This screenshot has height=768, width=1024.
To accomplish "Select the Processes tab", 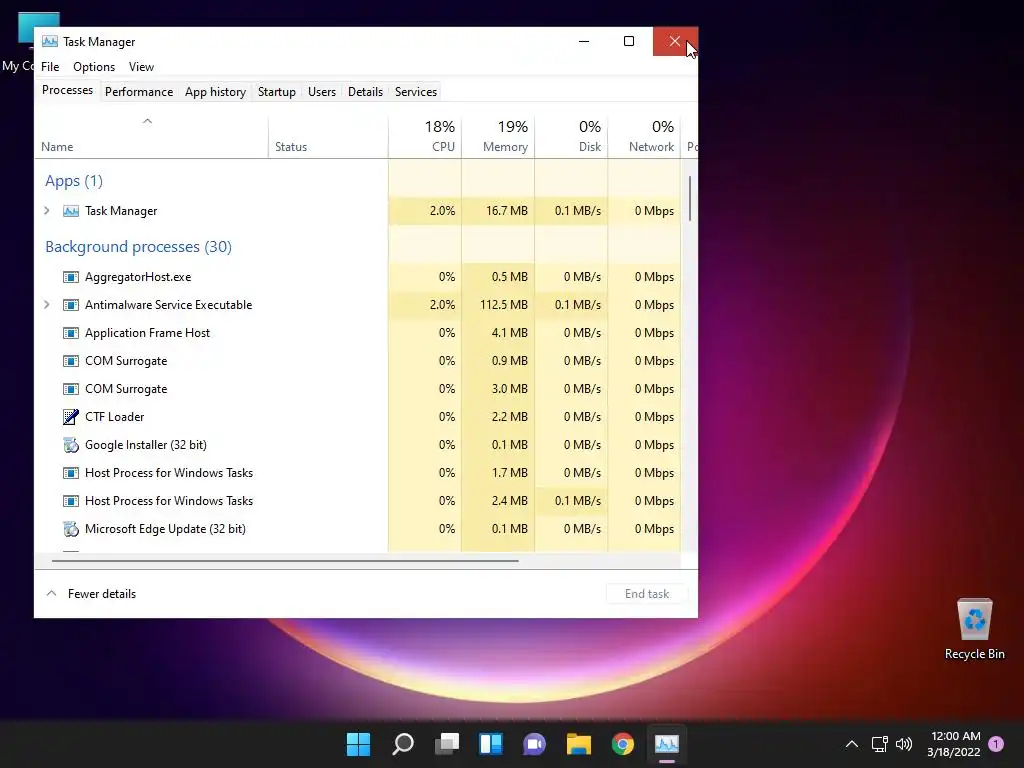I will click(67, 90).
